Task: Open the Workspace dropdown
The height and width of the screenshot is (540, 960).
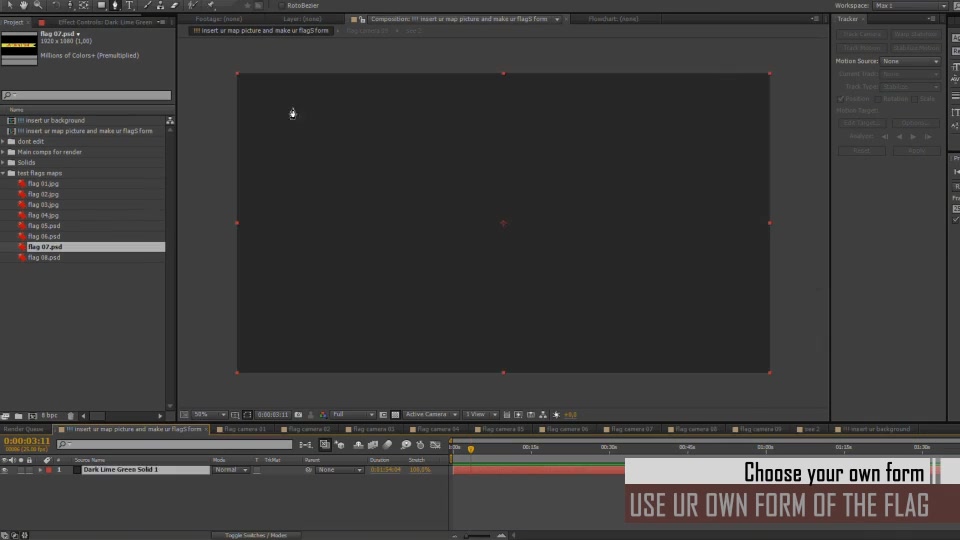Action: click(910, 6)
